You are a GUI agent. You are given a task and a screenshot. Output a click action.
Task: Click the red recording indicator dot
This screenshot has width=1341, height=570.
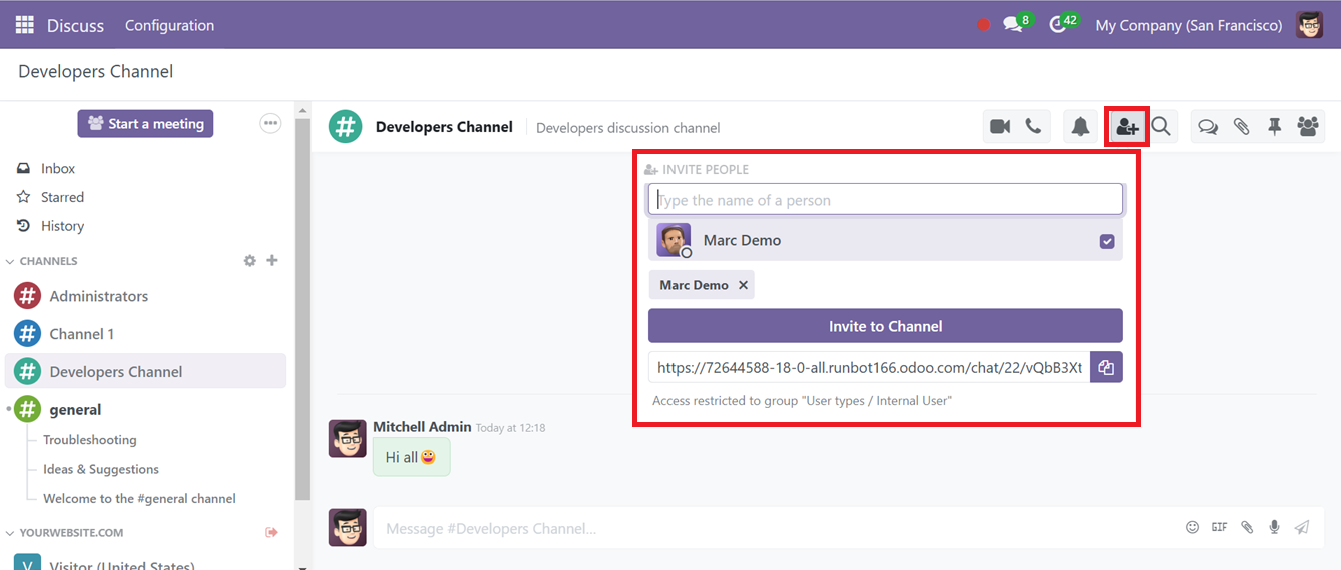(984, 25)
